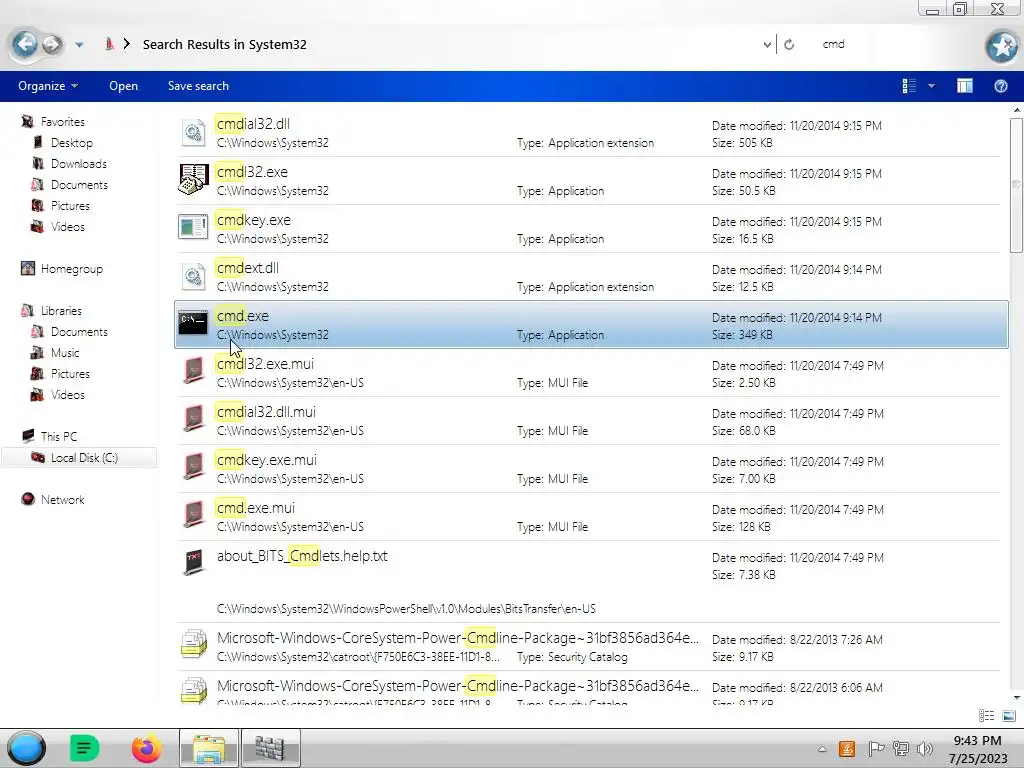Open the green notes app on taskbar
The image size is (1024, 768).
click(x=84, y=748)
